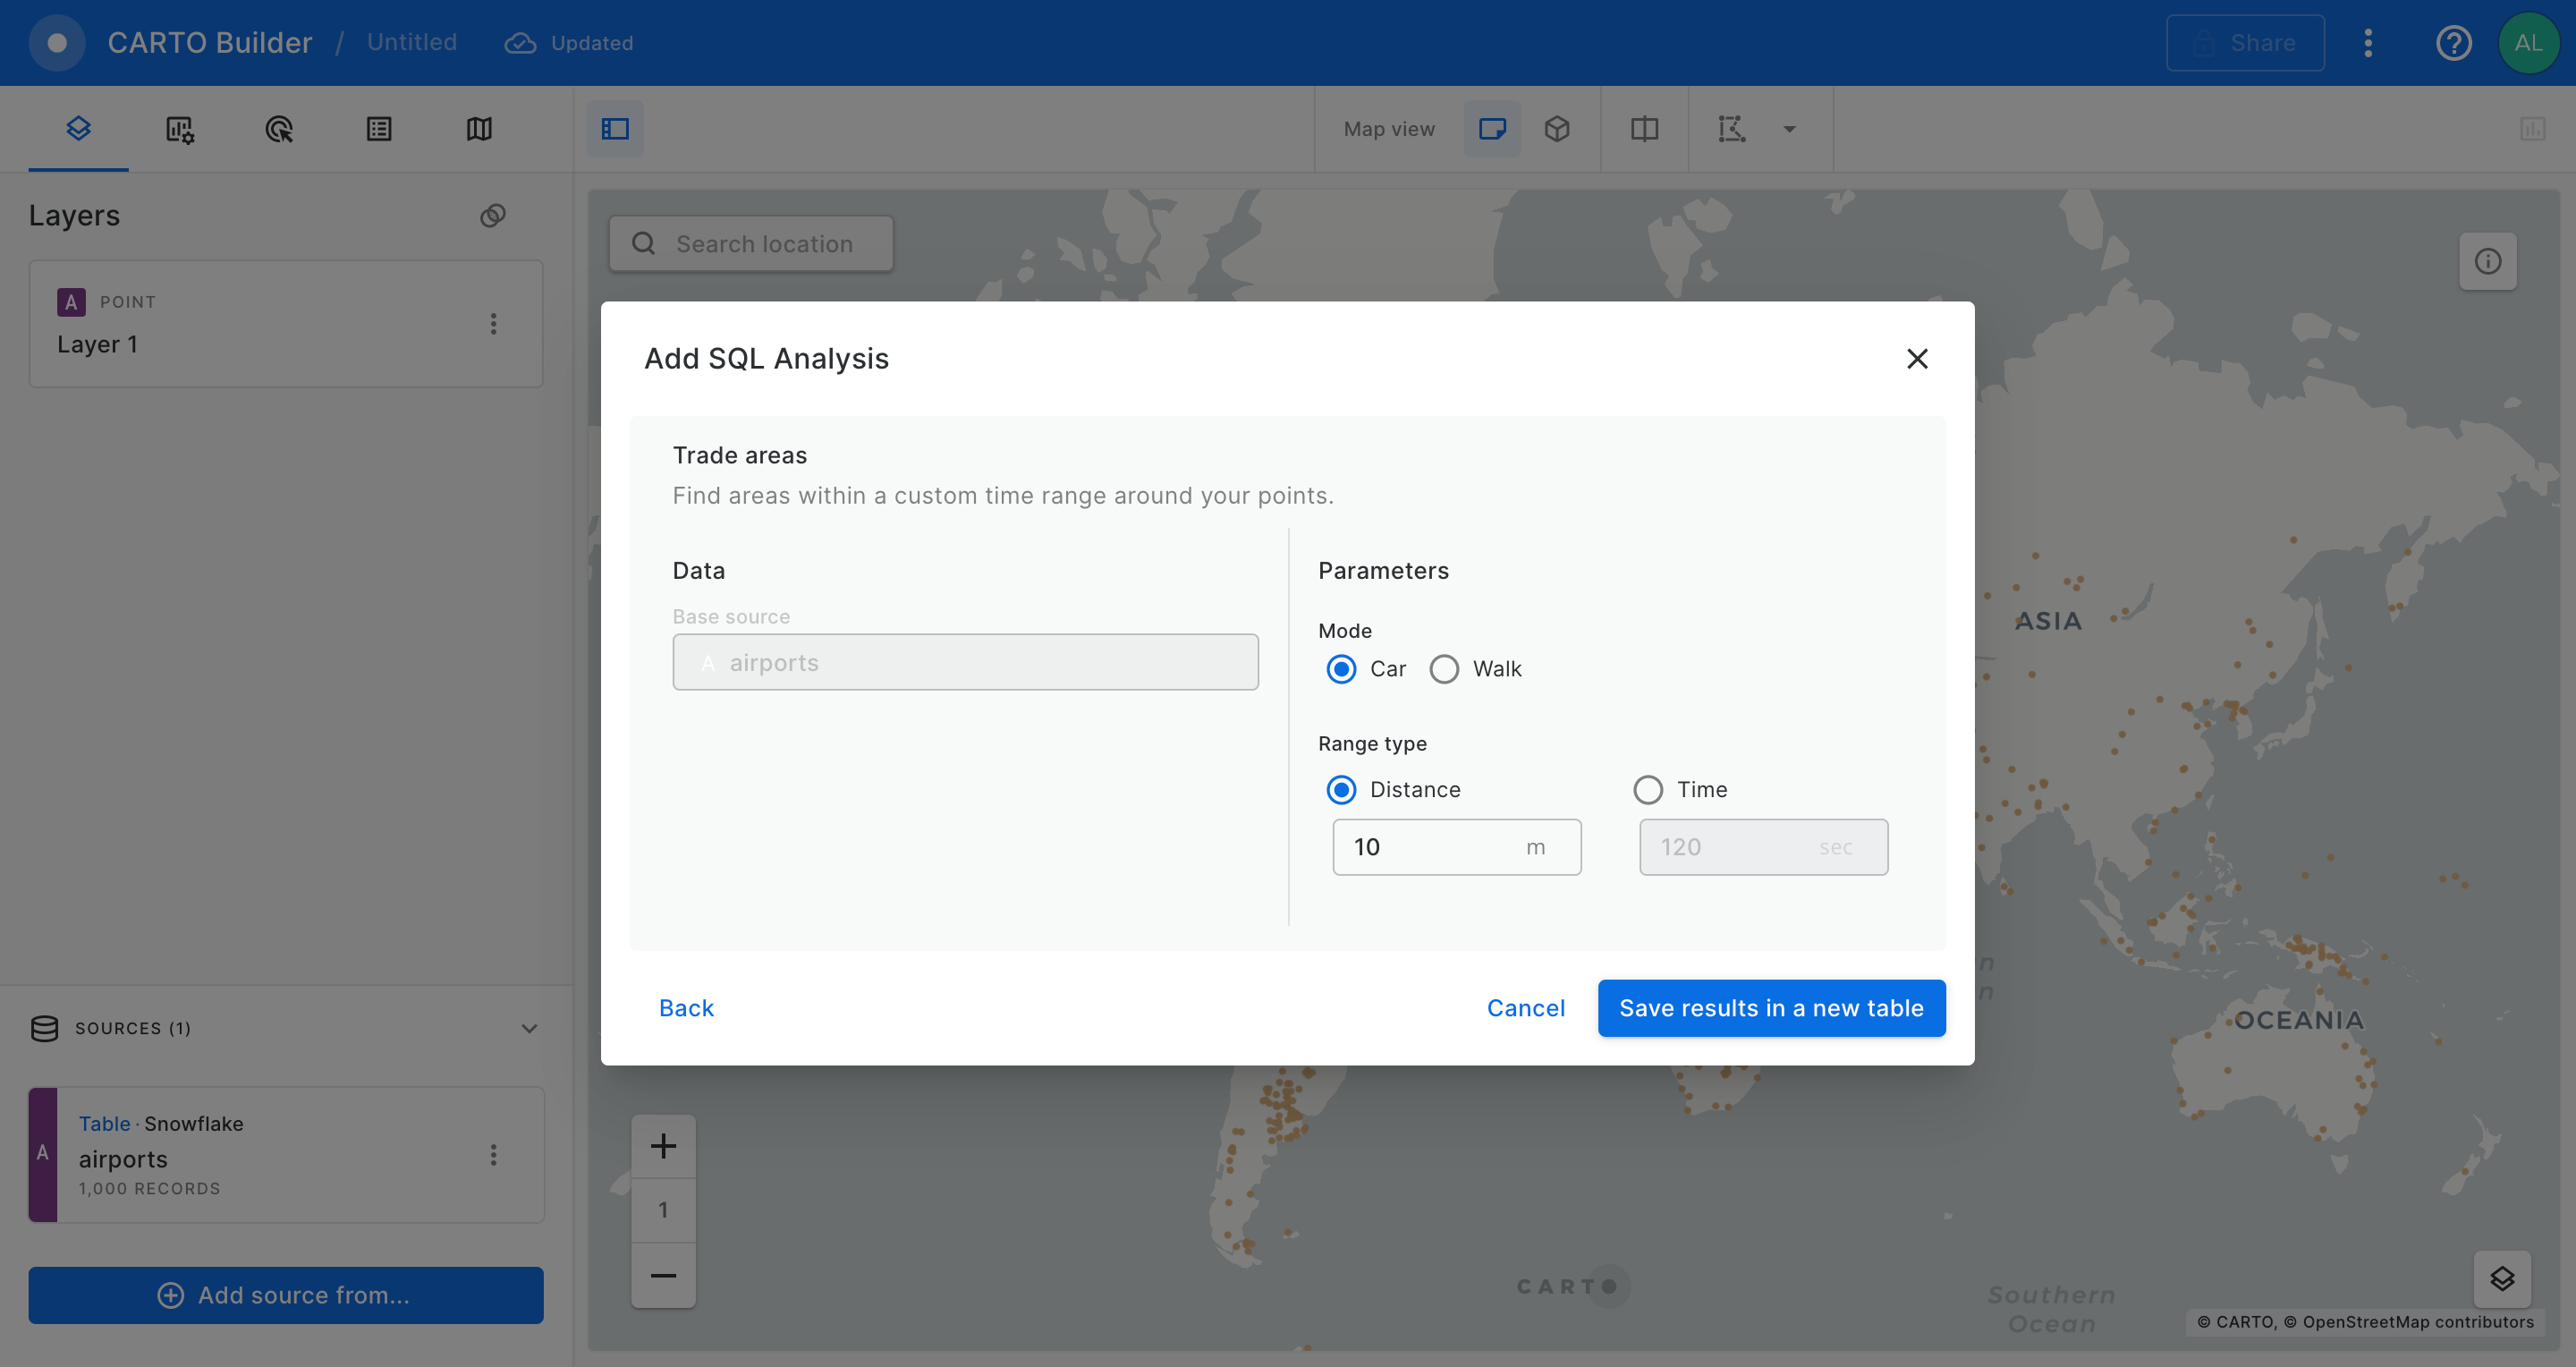The image size is (2576, 1367).
Task: Click the 1,000 RECORDS text
Action: (150, 1189)
